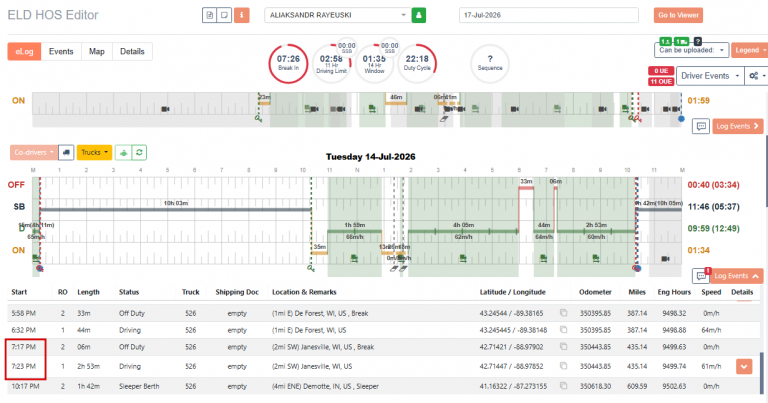Sort by the Start column header

point(19,292)
